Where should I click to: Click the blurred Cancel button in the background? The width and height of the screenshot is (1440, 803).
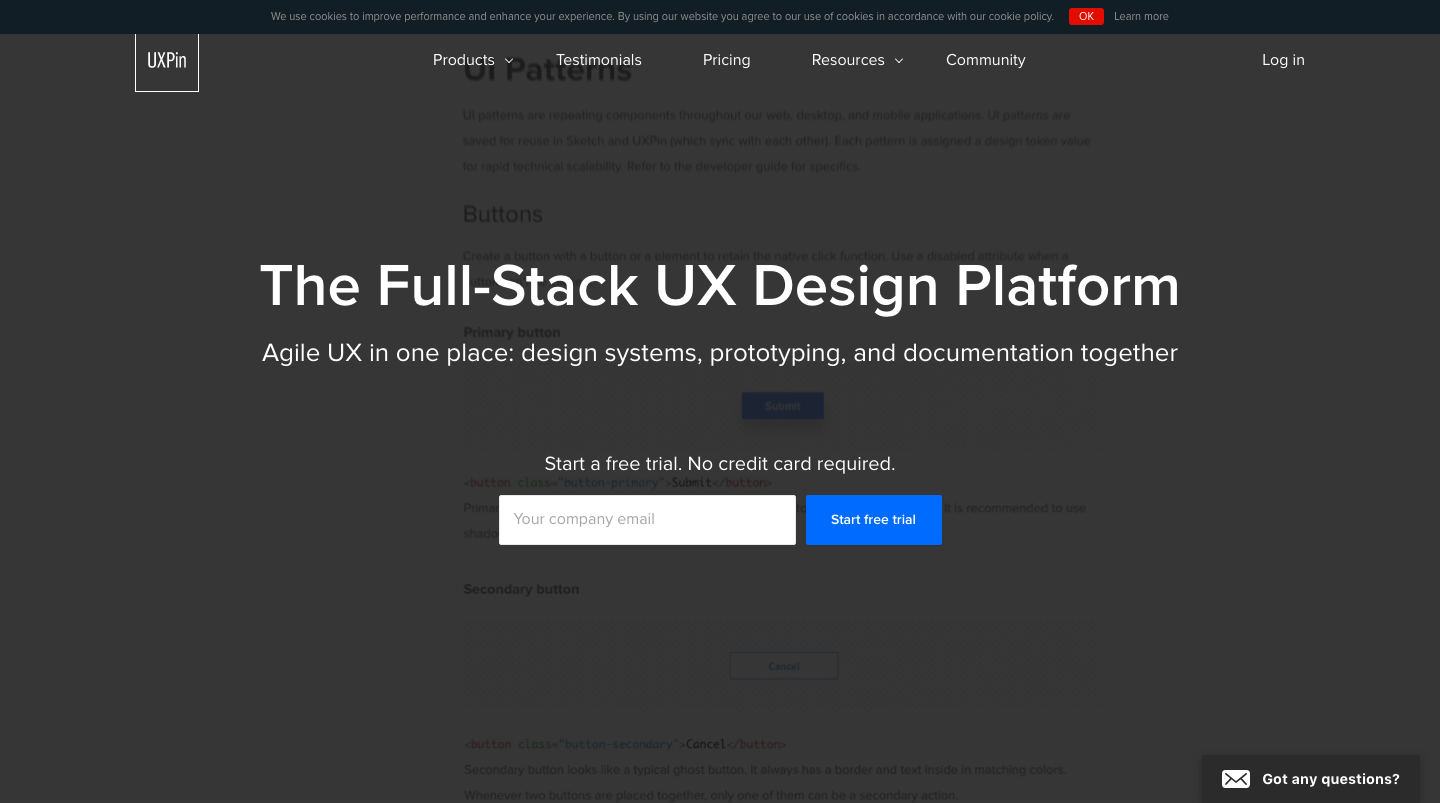tap(783, 666)
